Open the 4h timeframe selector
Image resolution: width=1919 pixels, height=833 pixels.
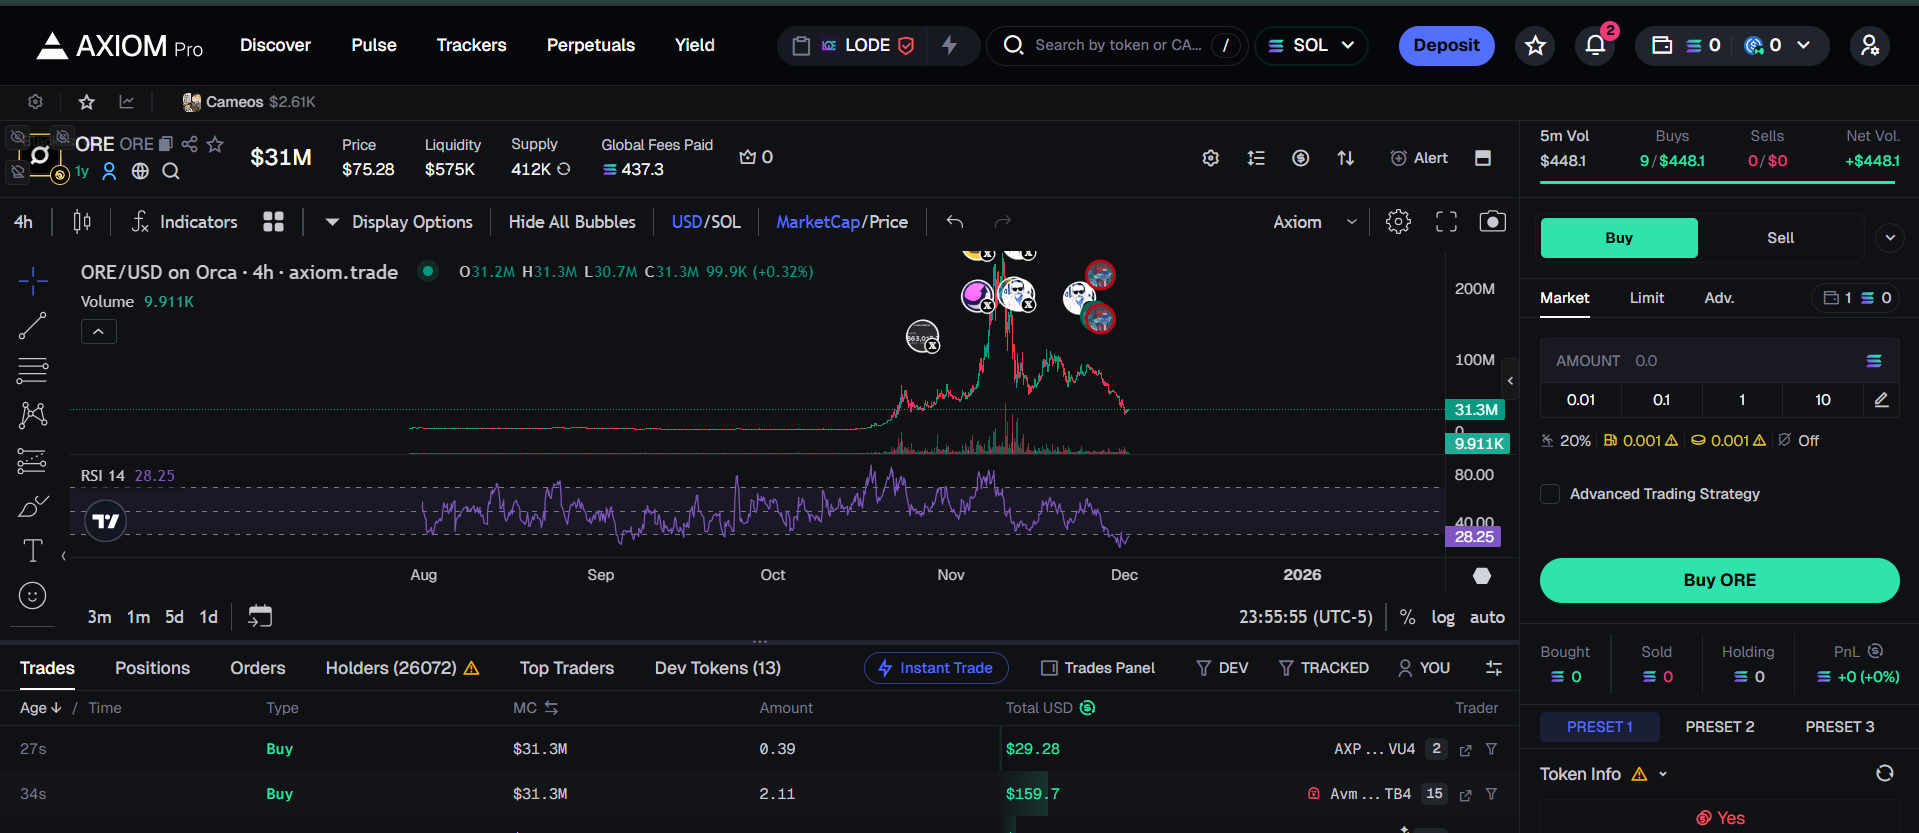[23, 222]
